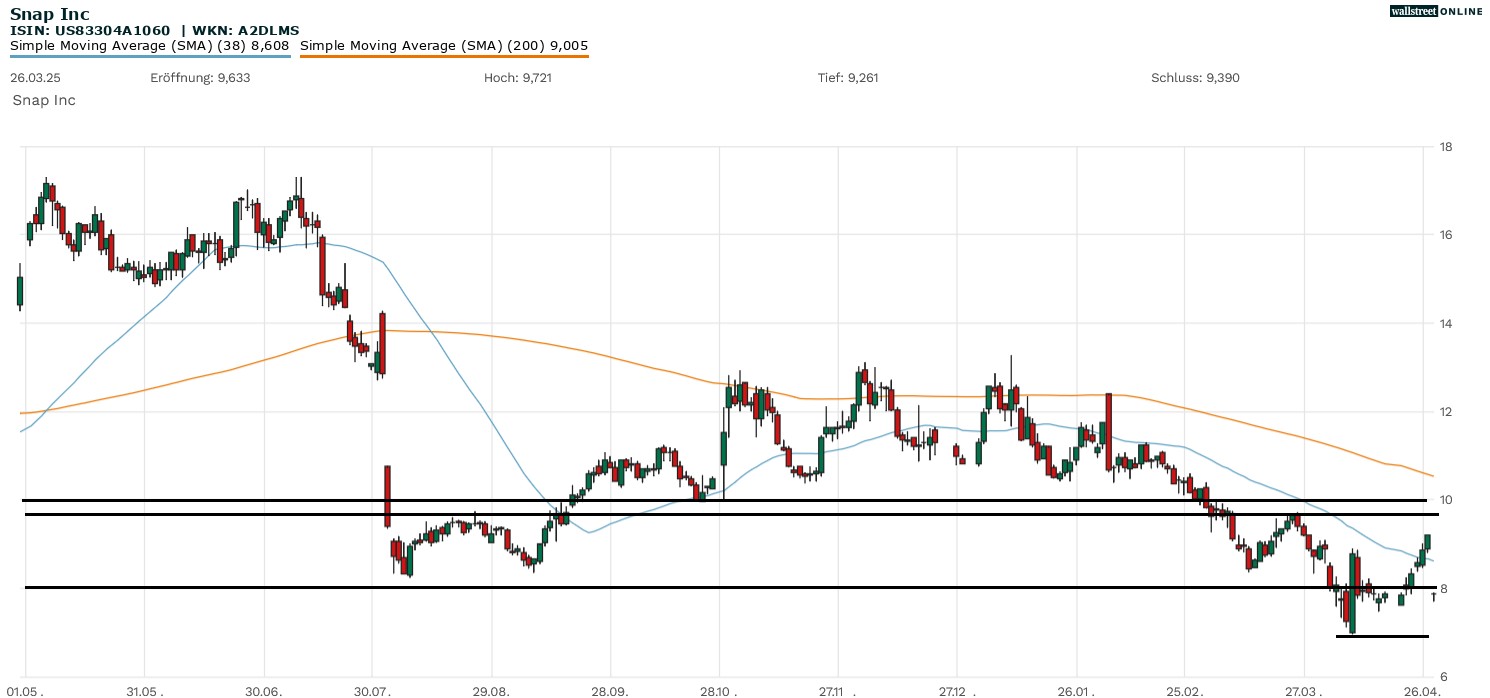Click the 18 label on price axis
The height and width of the screenshot is (698, 1490).
pos(1445,147)
